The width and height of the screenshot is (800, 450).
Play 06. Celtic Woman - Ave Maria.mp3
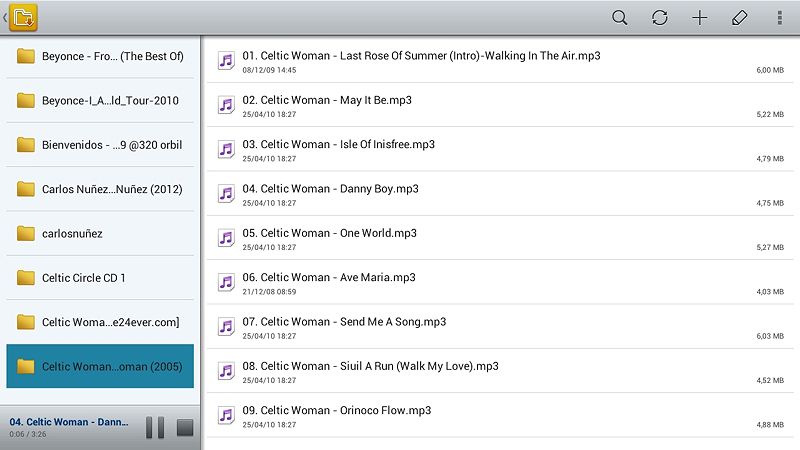(x=500, y=283)
